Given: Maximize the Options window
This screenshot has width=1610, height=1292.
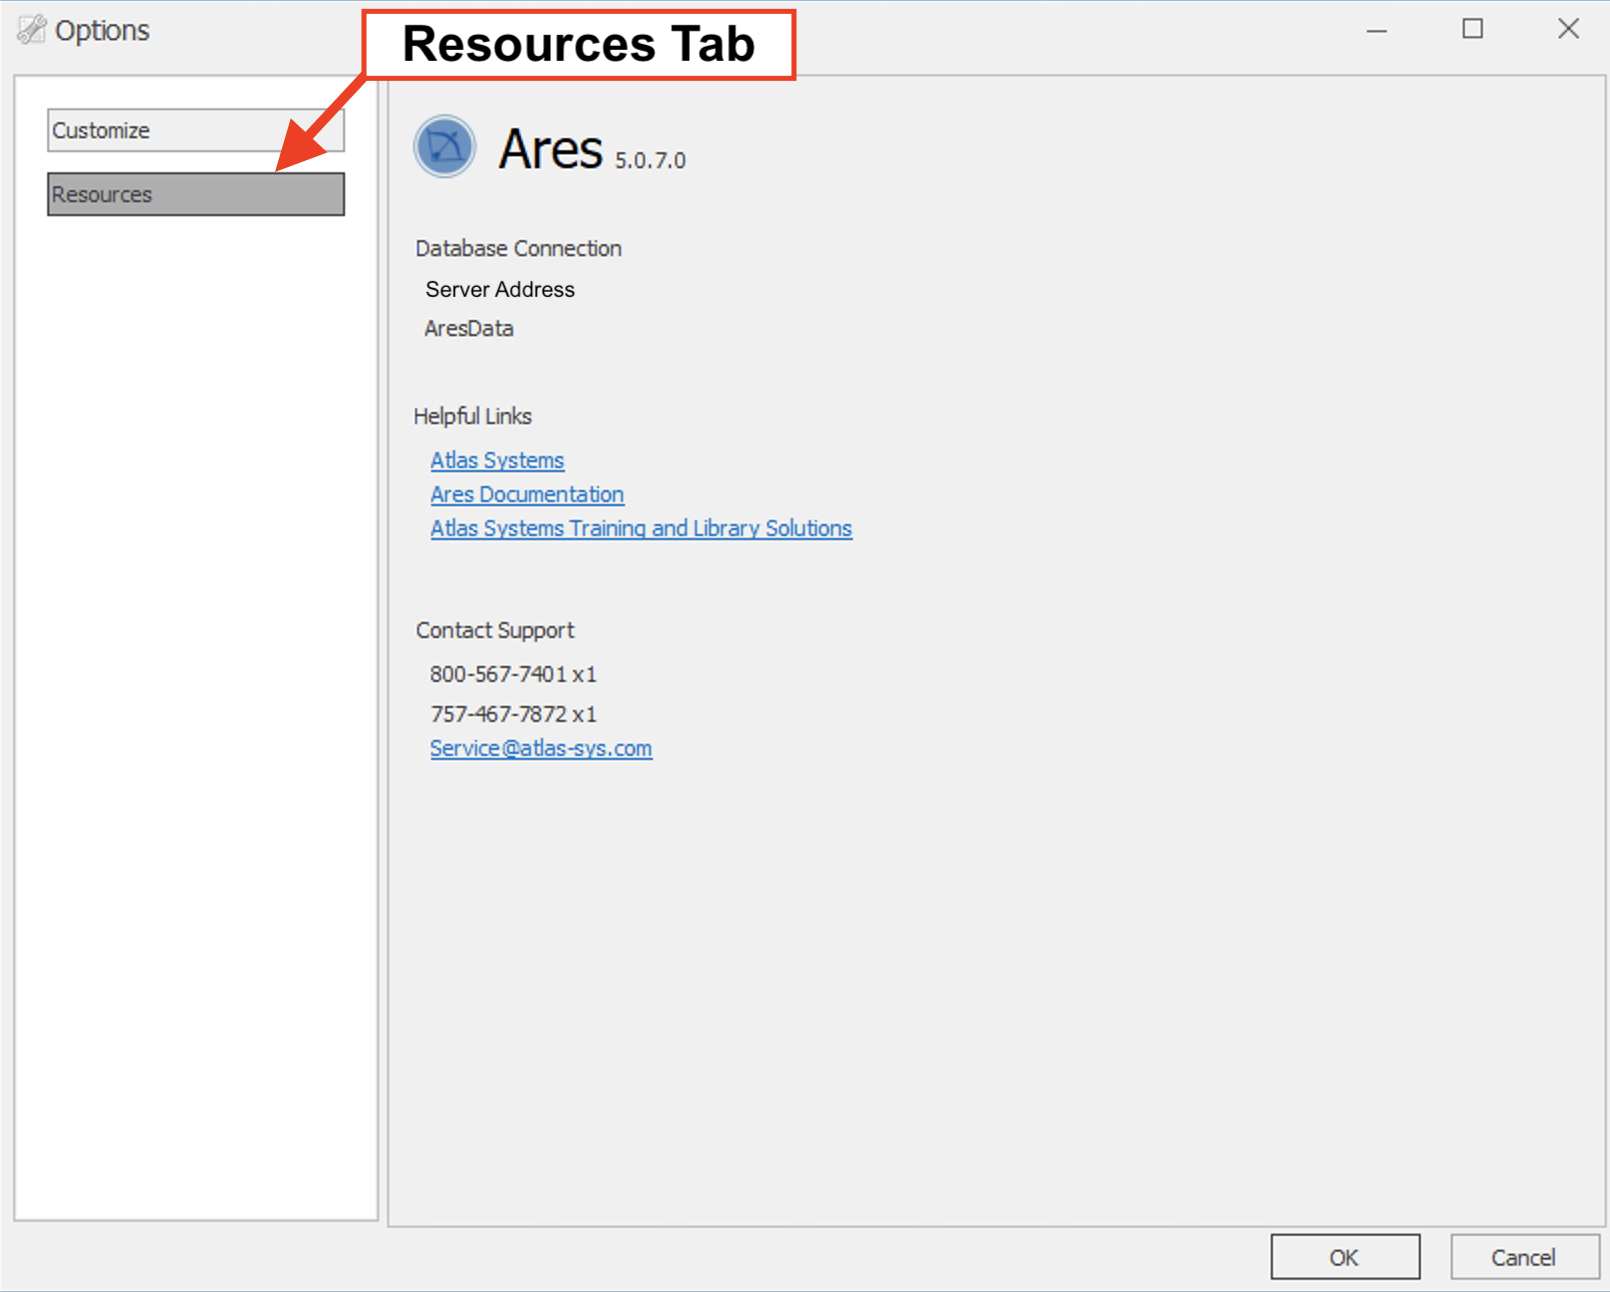Looking at the screenshot, I should coord(1473,29).
